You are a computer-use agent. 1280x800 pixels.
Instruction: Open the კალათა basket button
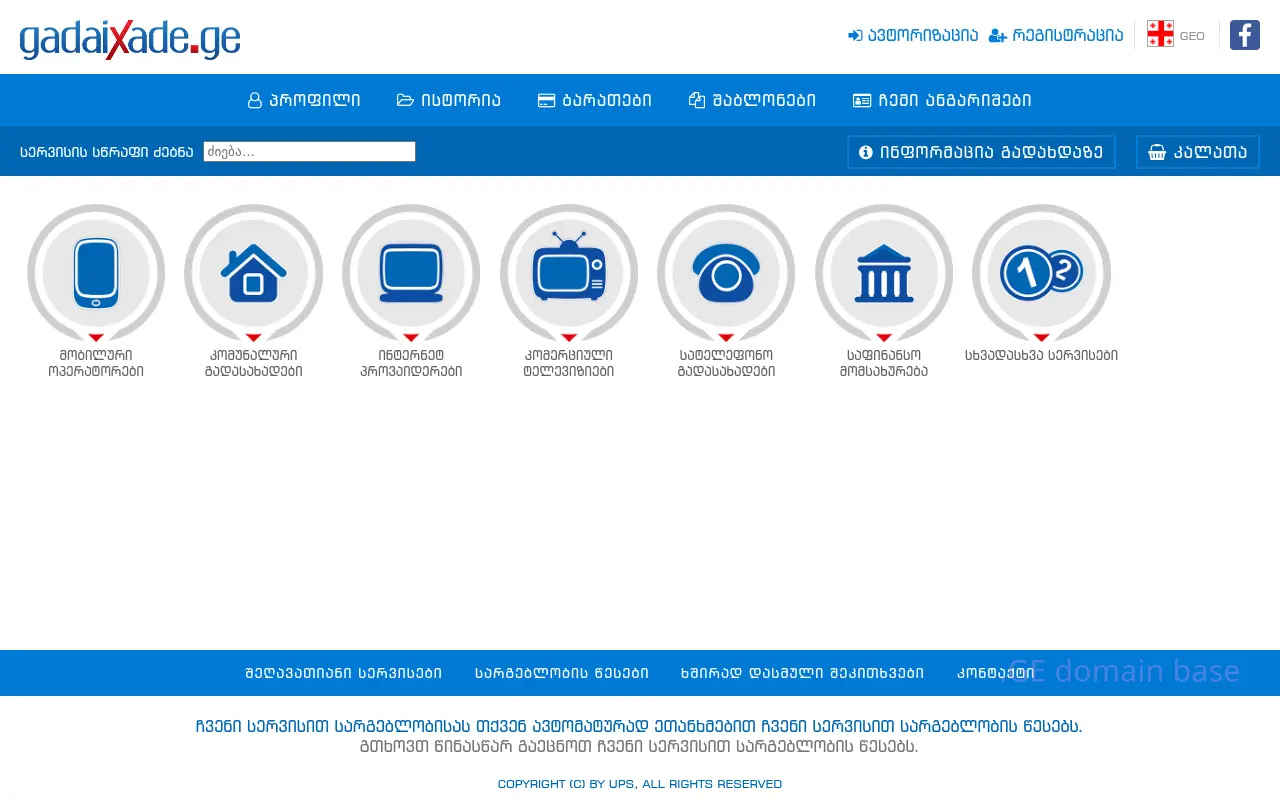coord(1197,152)
